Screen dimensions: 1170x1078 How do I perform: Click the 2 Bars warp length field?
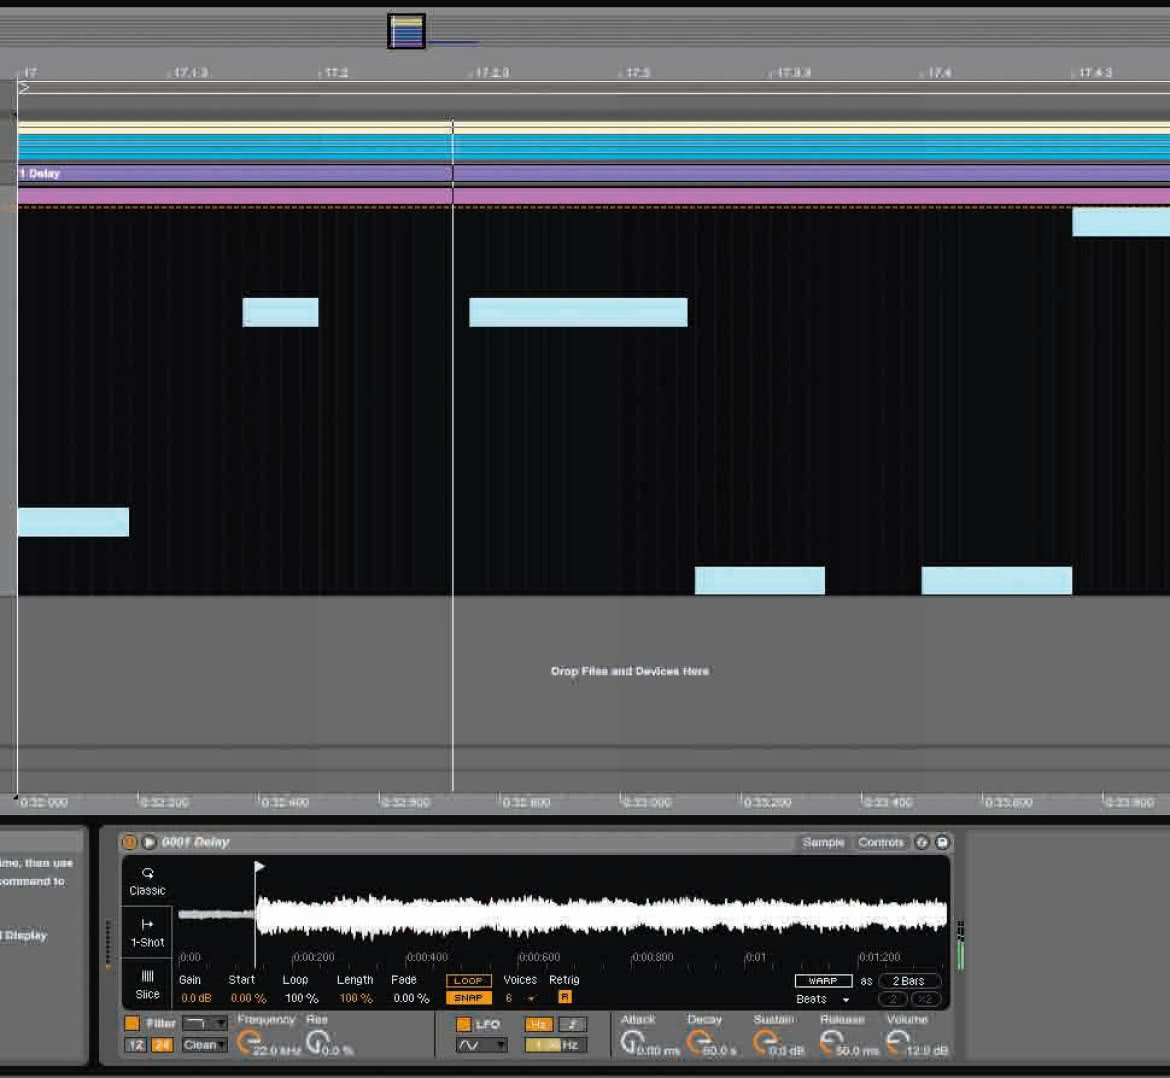click(909, 981)
